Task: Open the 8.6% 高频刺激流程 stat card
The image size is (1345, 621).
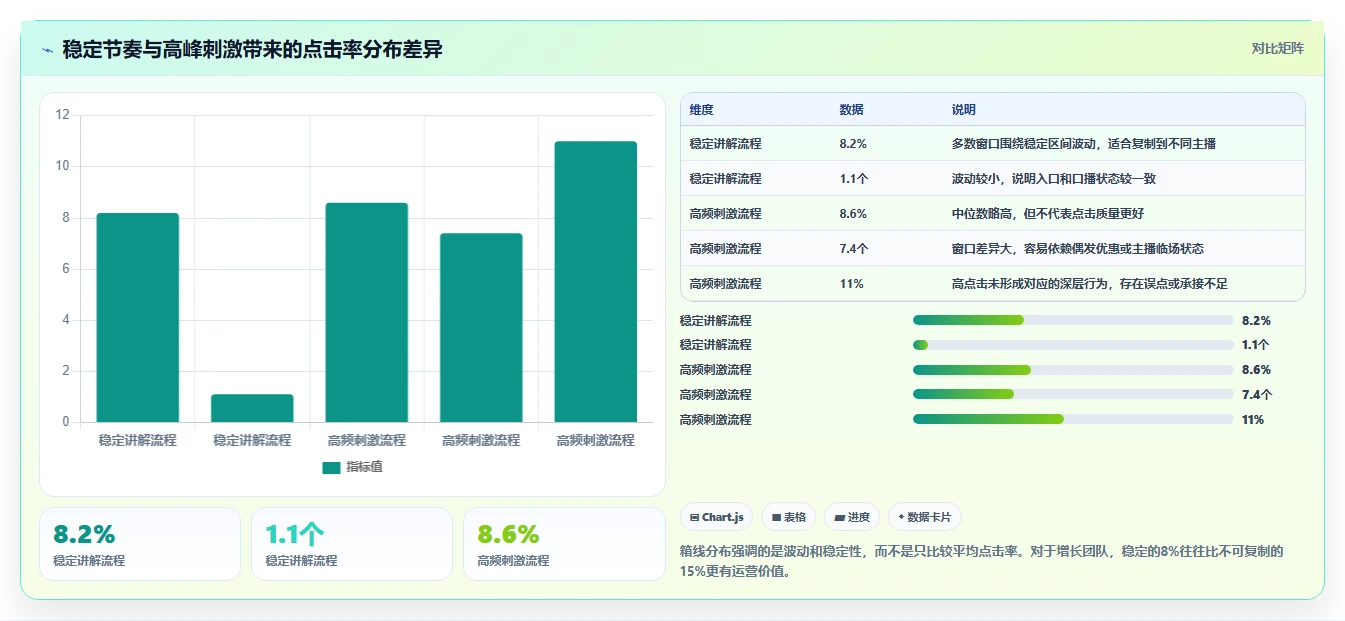Action: tap(564, 544)
